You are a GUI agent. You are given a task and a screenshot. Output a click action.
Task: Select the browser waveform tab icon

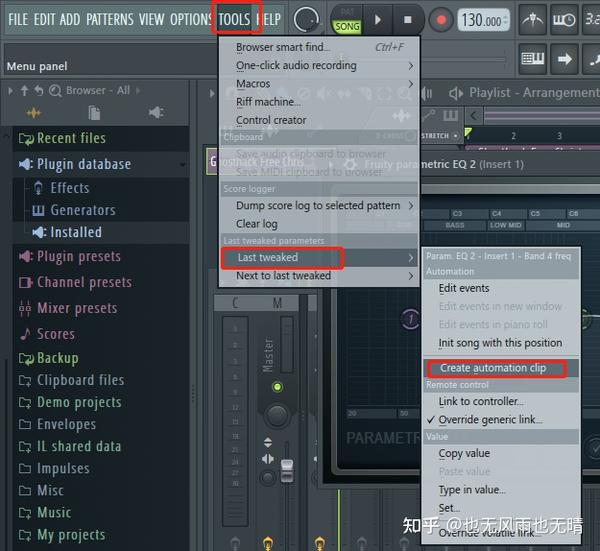34,113
